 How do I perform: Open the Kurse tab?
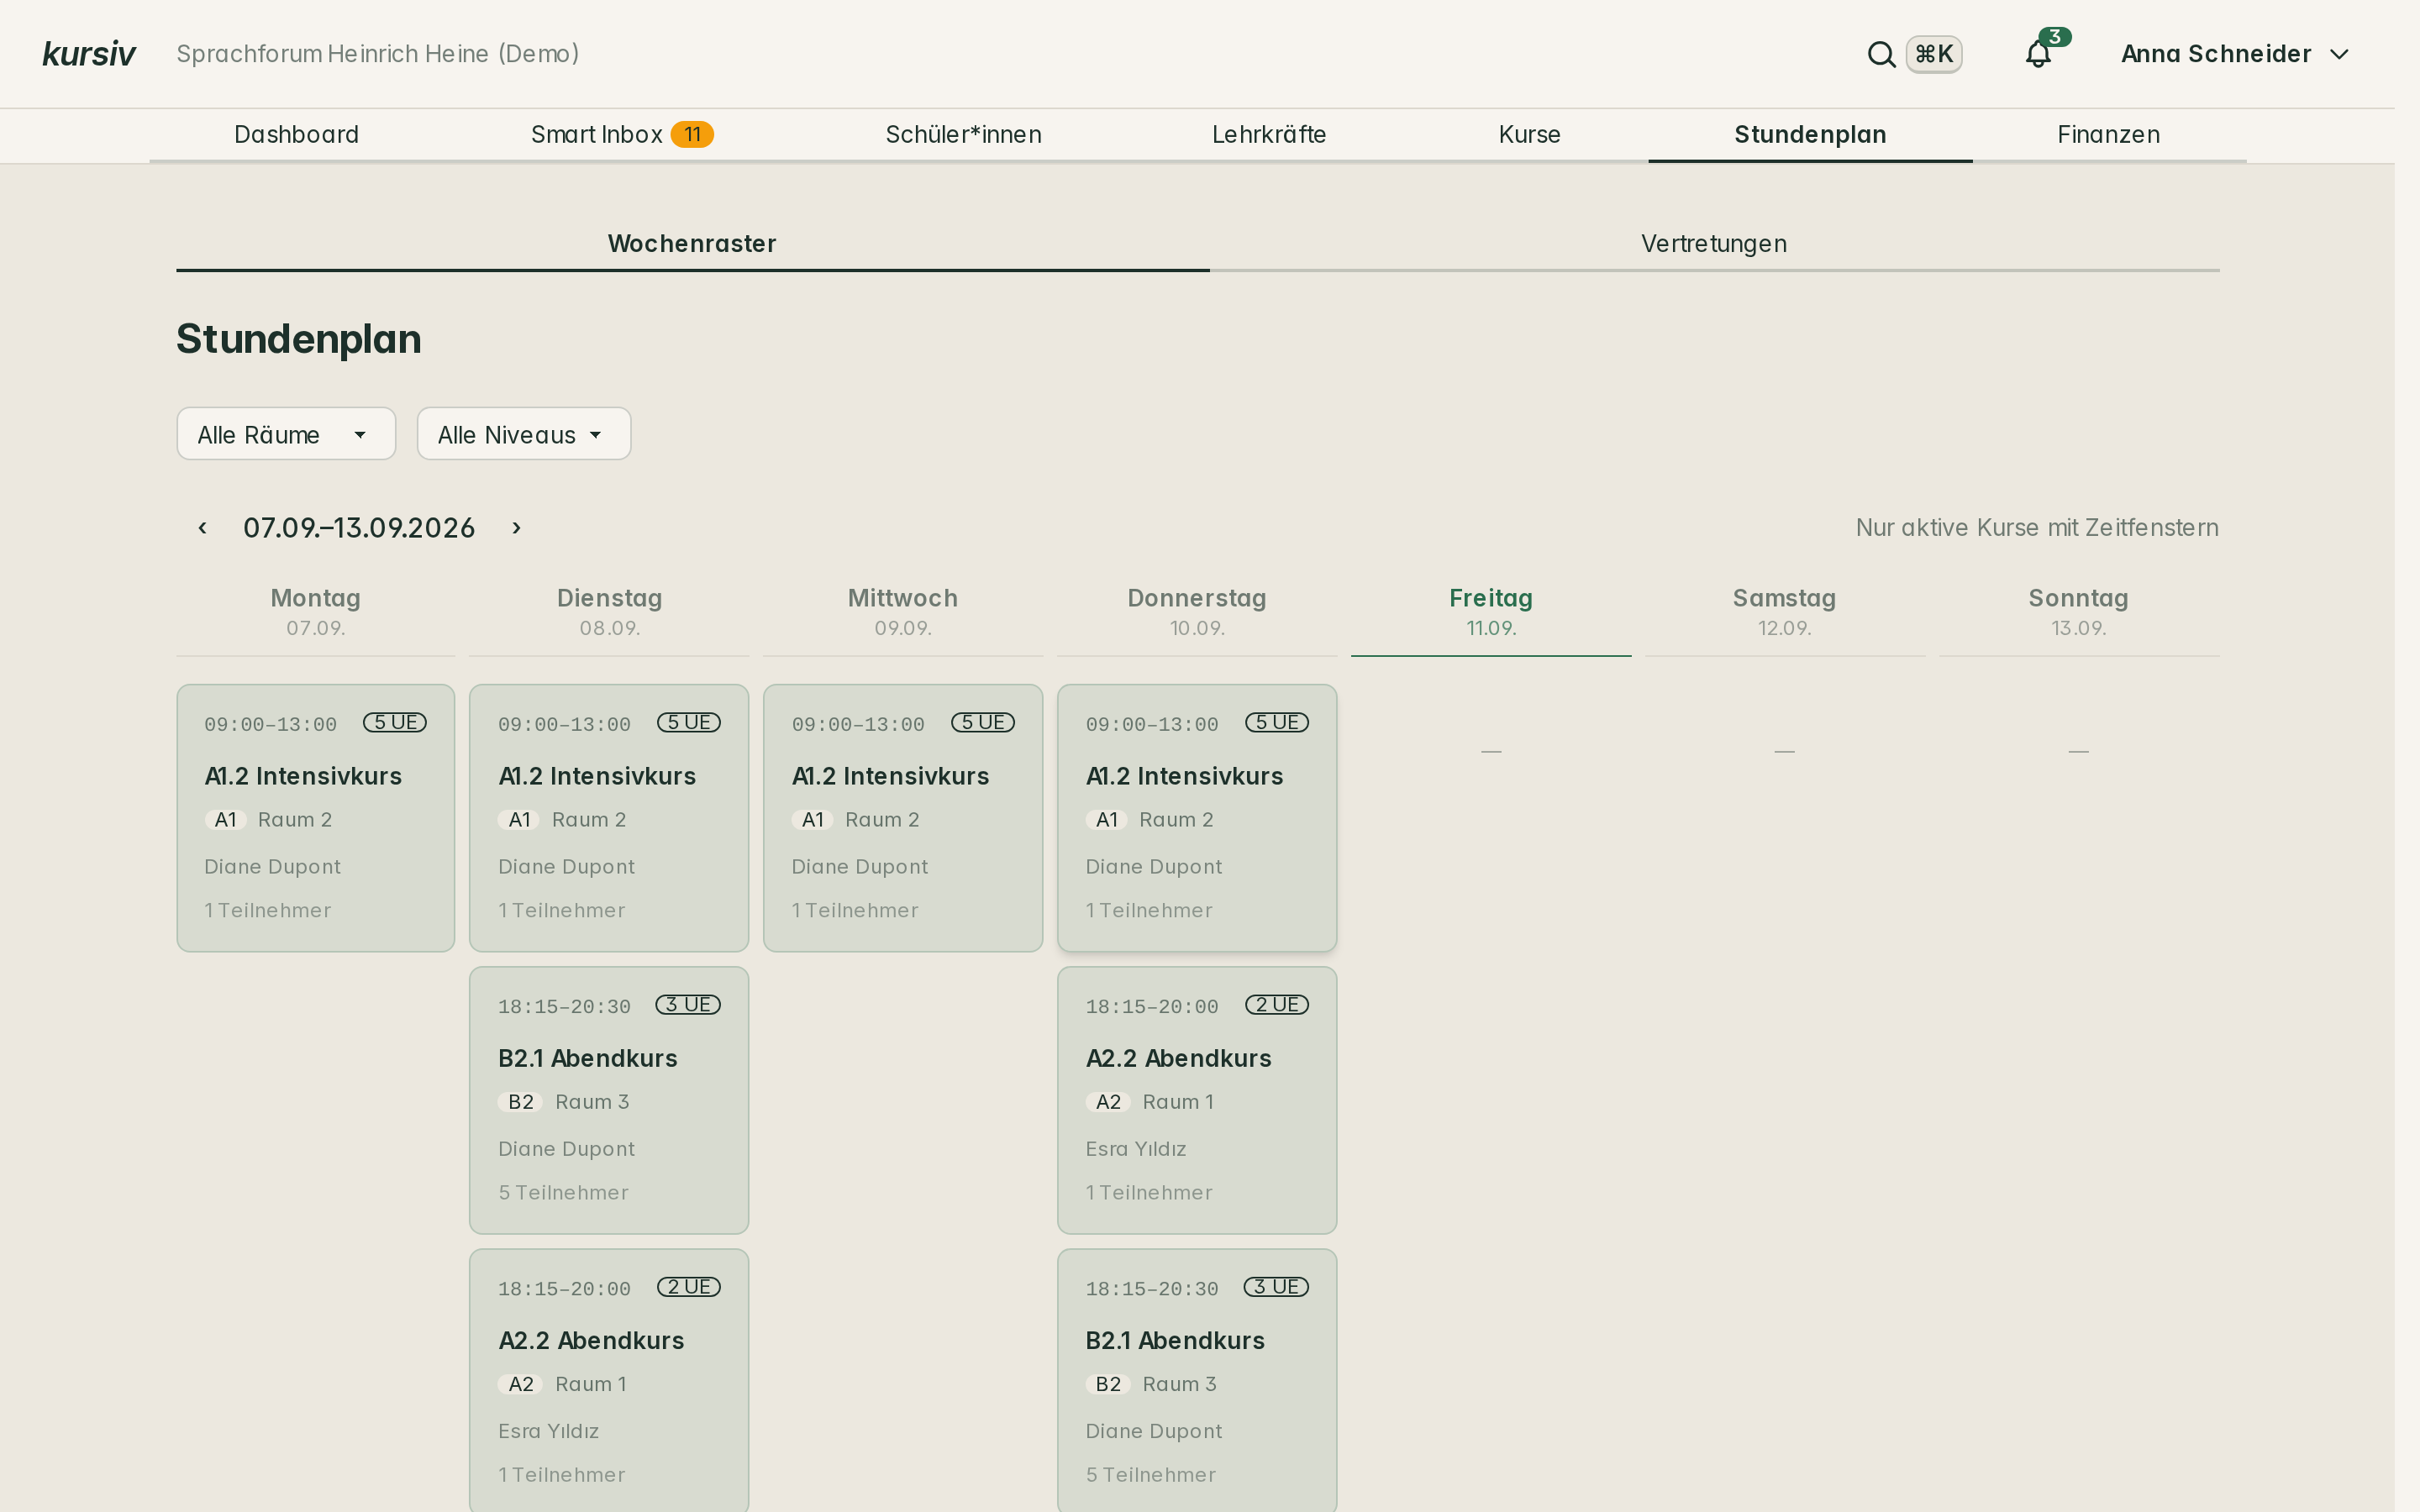coord(1529,134)
